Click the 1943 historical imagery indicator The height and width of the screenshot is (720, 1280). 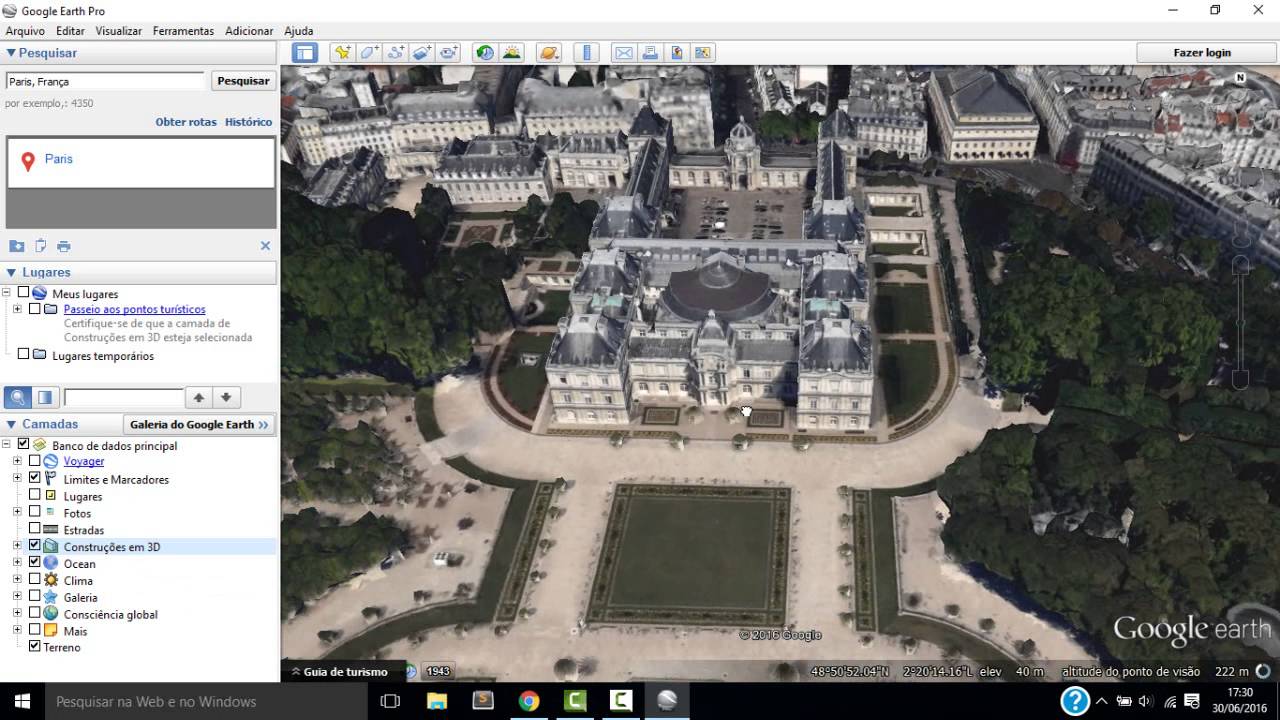[x=438, y=672]
